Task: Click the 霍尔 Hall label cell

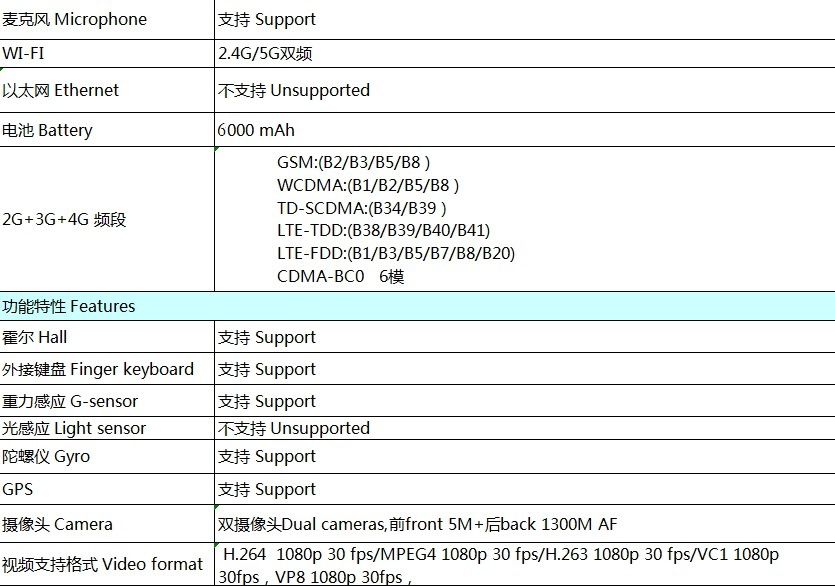Action: (35, 337)
